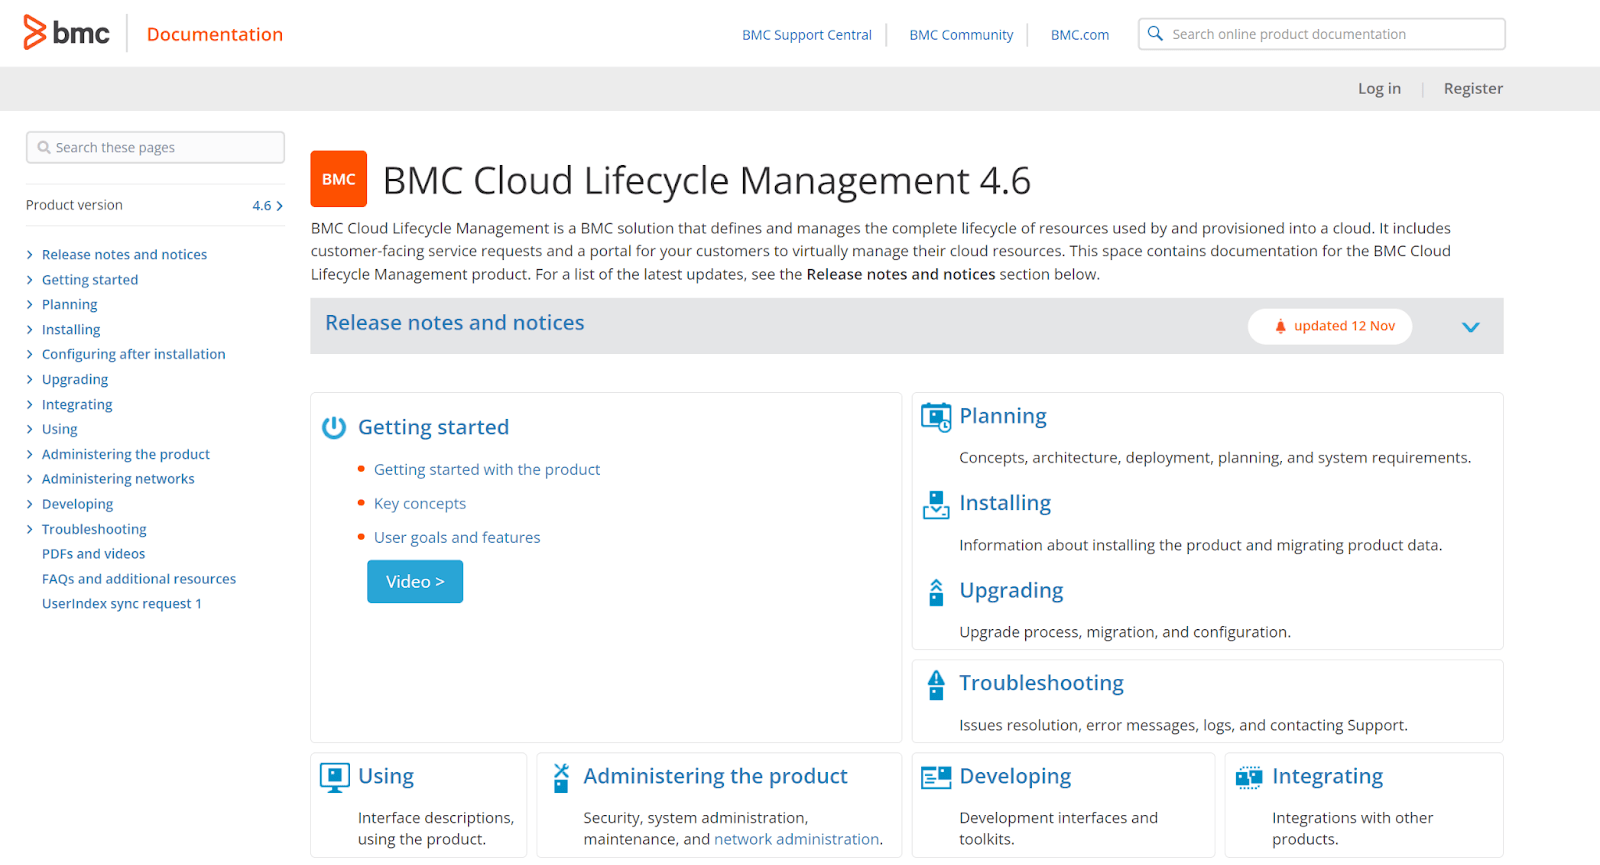Expand the Troubleshooting sidebar arrow
This screenshot has width=1600, height=865.
[x=30, y=529]
